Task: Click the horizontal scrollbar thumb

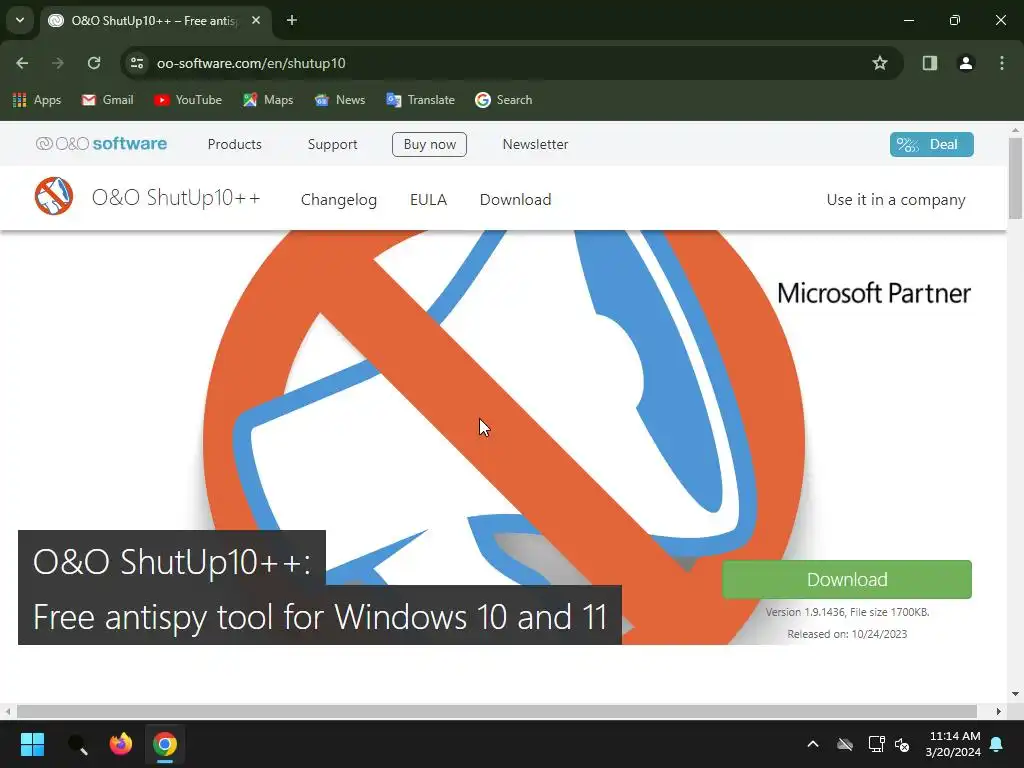Action: tap(496, 711)
